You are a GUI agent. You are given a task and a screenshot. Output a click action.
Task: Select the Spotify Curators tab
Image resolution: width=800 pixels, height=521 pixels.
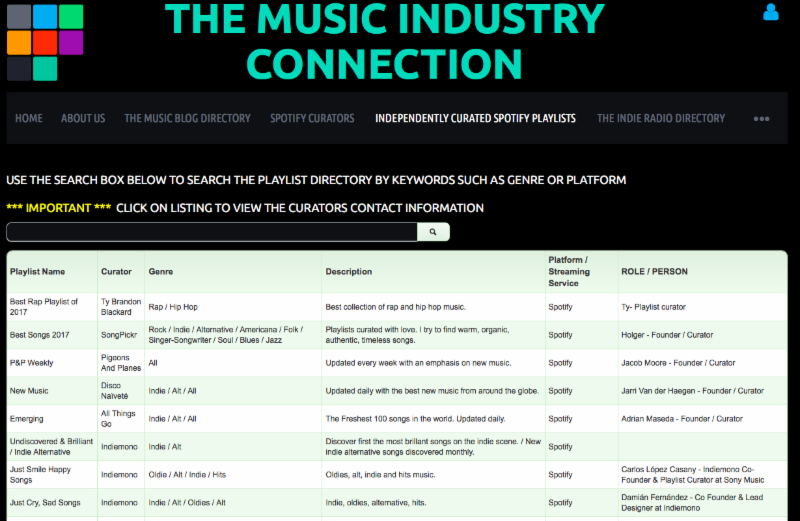312,118
